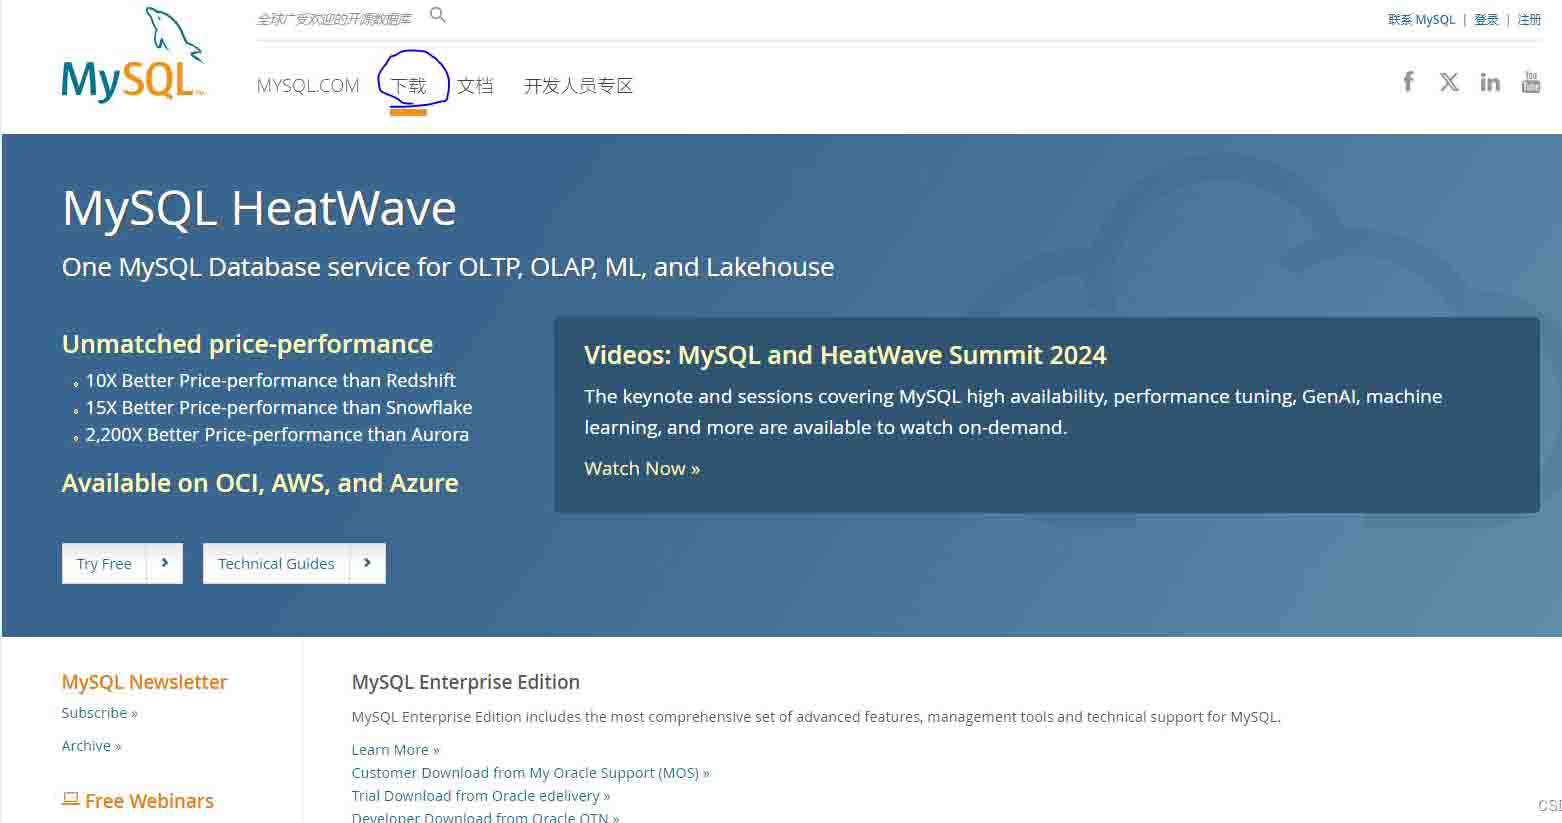The image size is (1562, 823).
Task: Open the YouTube icon
Action: click(1530, 82)
